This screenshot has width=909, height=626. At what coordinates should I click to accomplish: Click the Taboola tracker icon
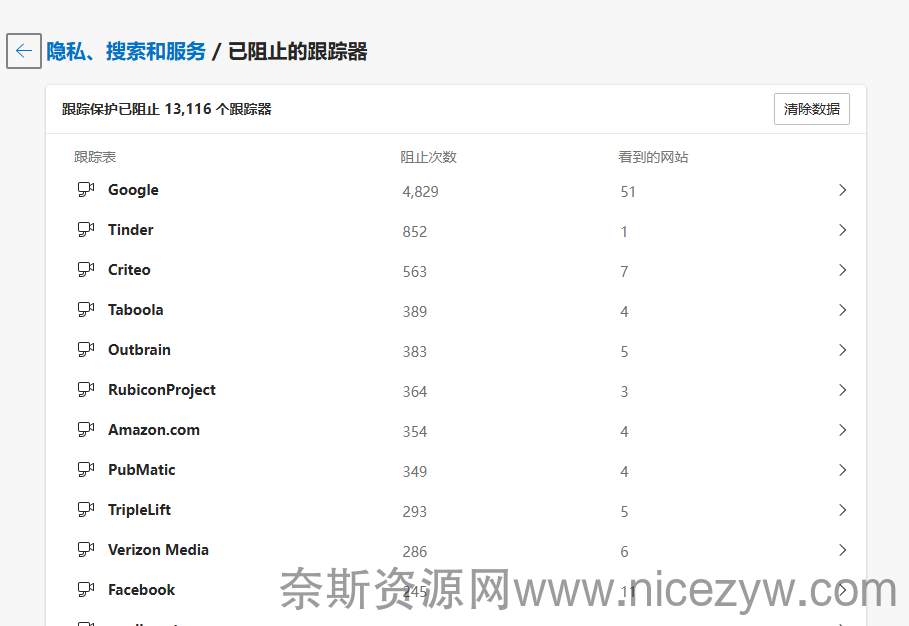[86, 310]
